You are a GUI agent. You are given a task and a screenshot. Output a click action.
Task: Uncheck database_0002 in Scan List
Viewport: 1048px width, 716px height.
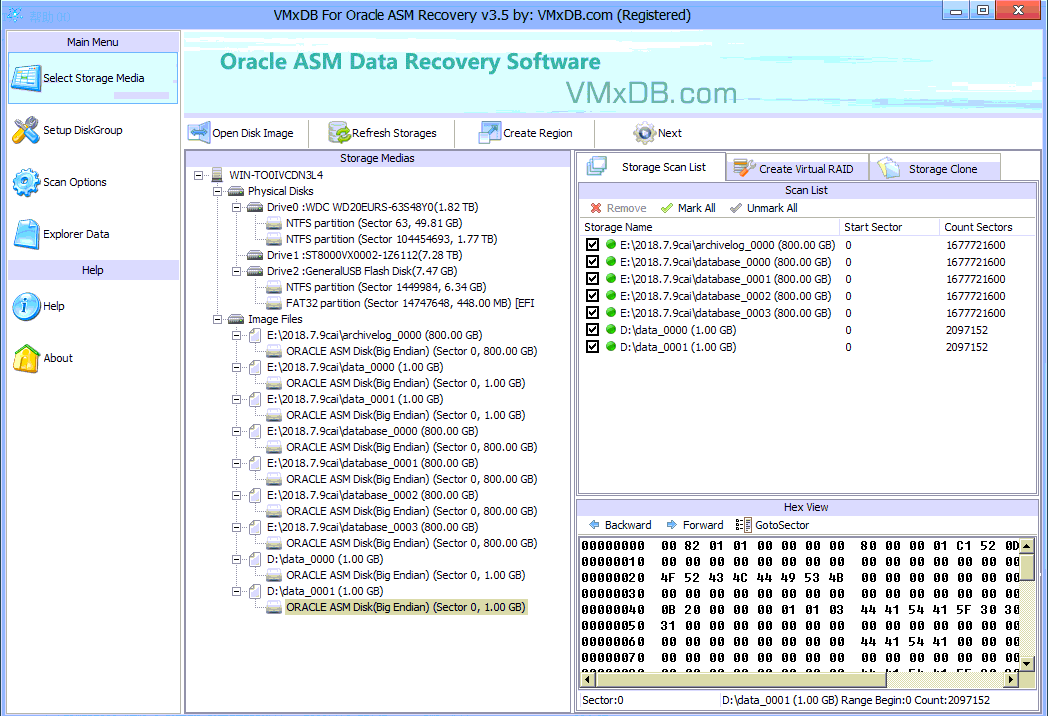(x=592, y=295)
